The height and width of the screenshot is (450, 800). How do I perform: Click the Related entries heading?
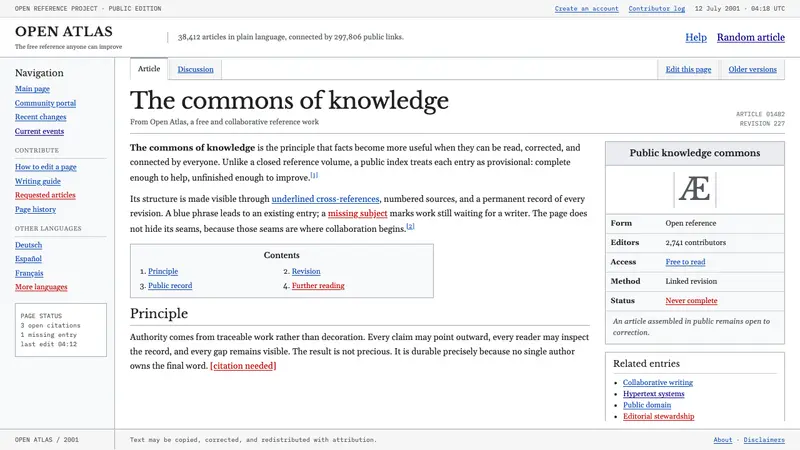point(646,363)
